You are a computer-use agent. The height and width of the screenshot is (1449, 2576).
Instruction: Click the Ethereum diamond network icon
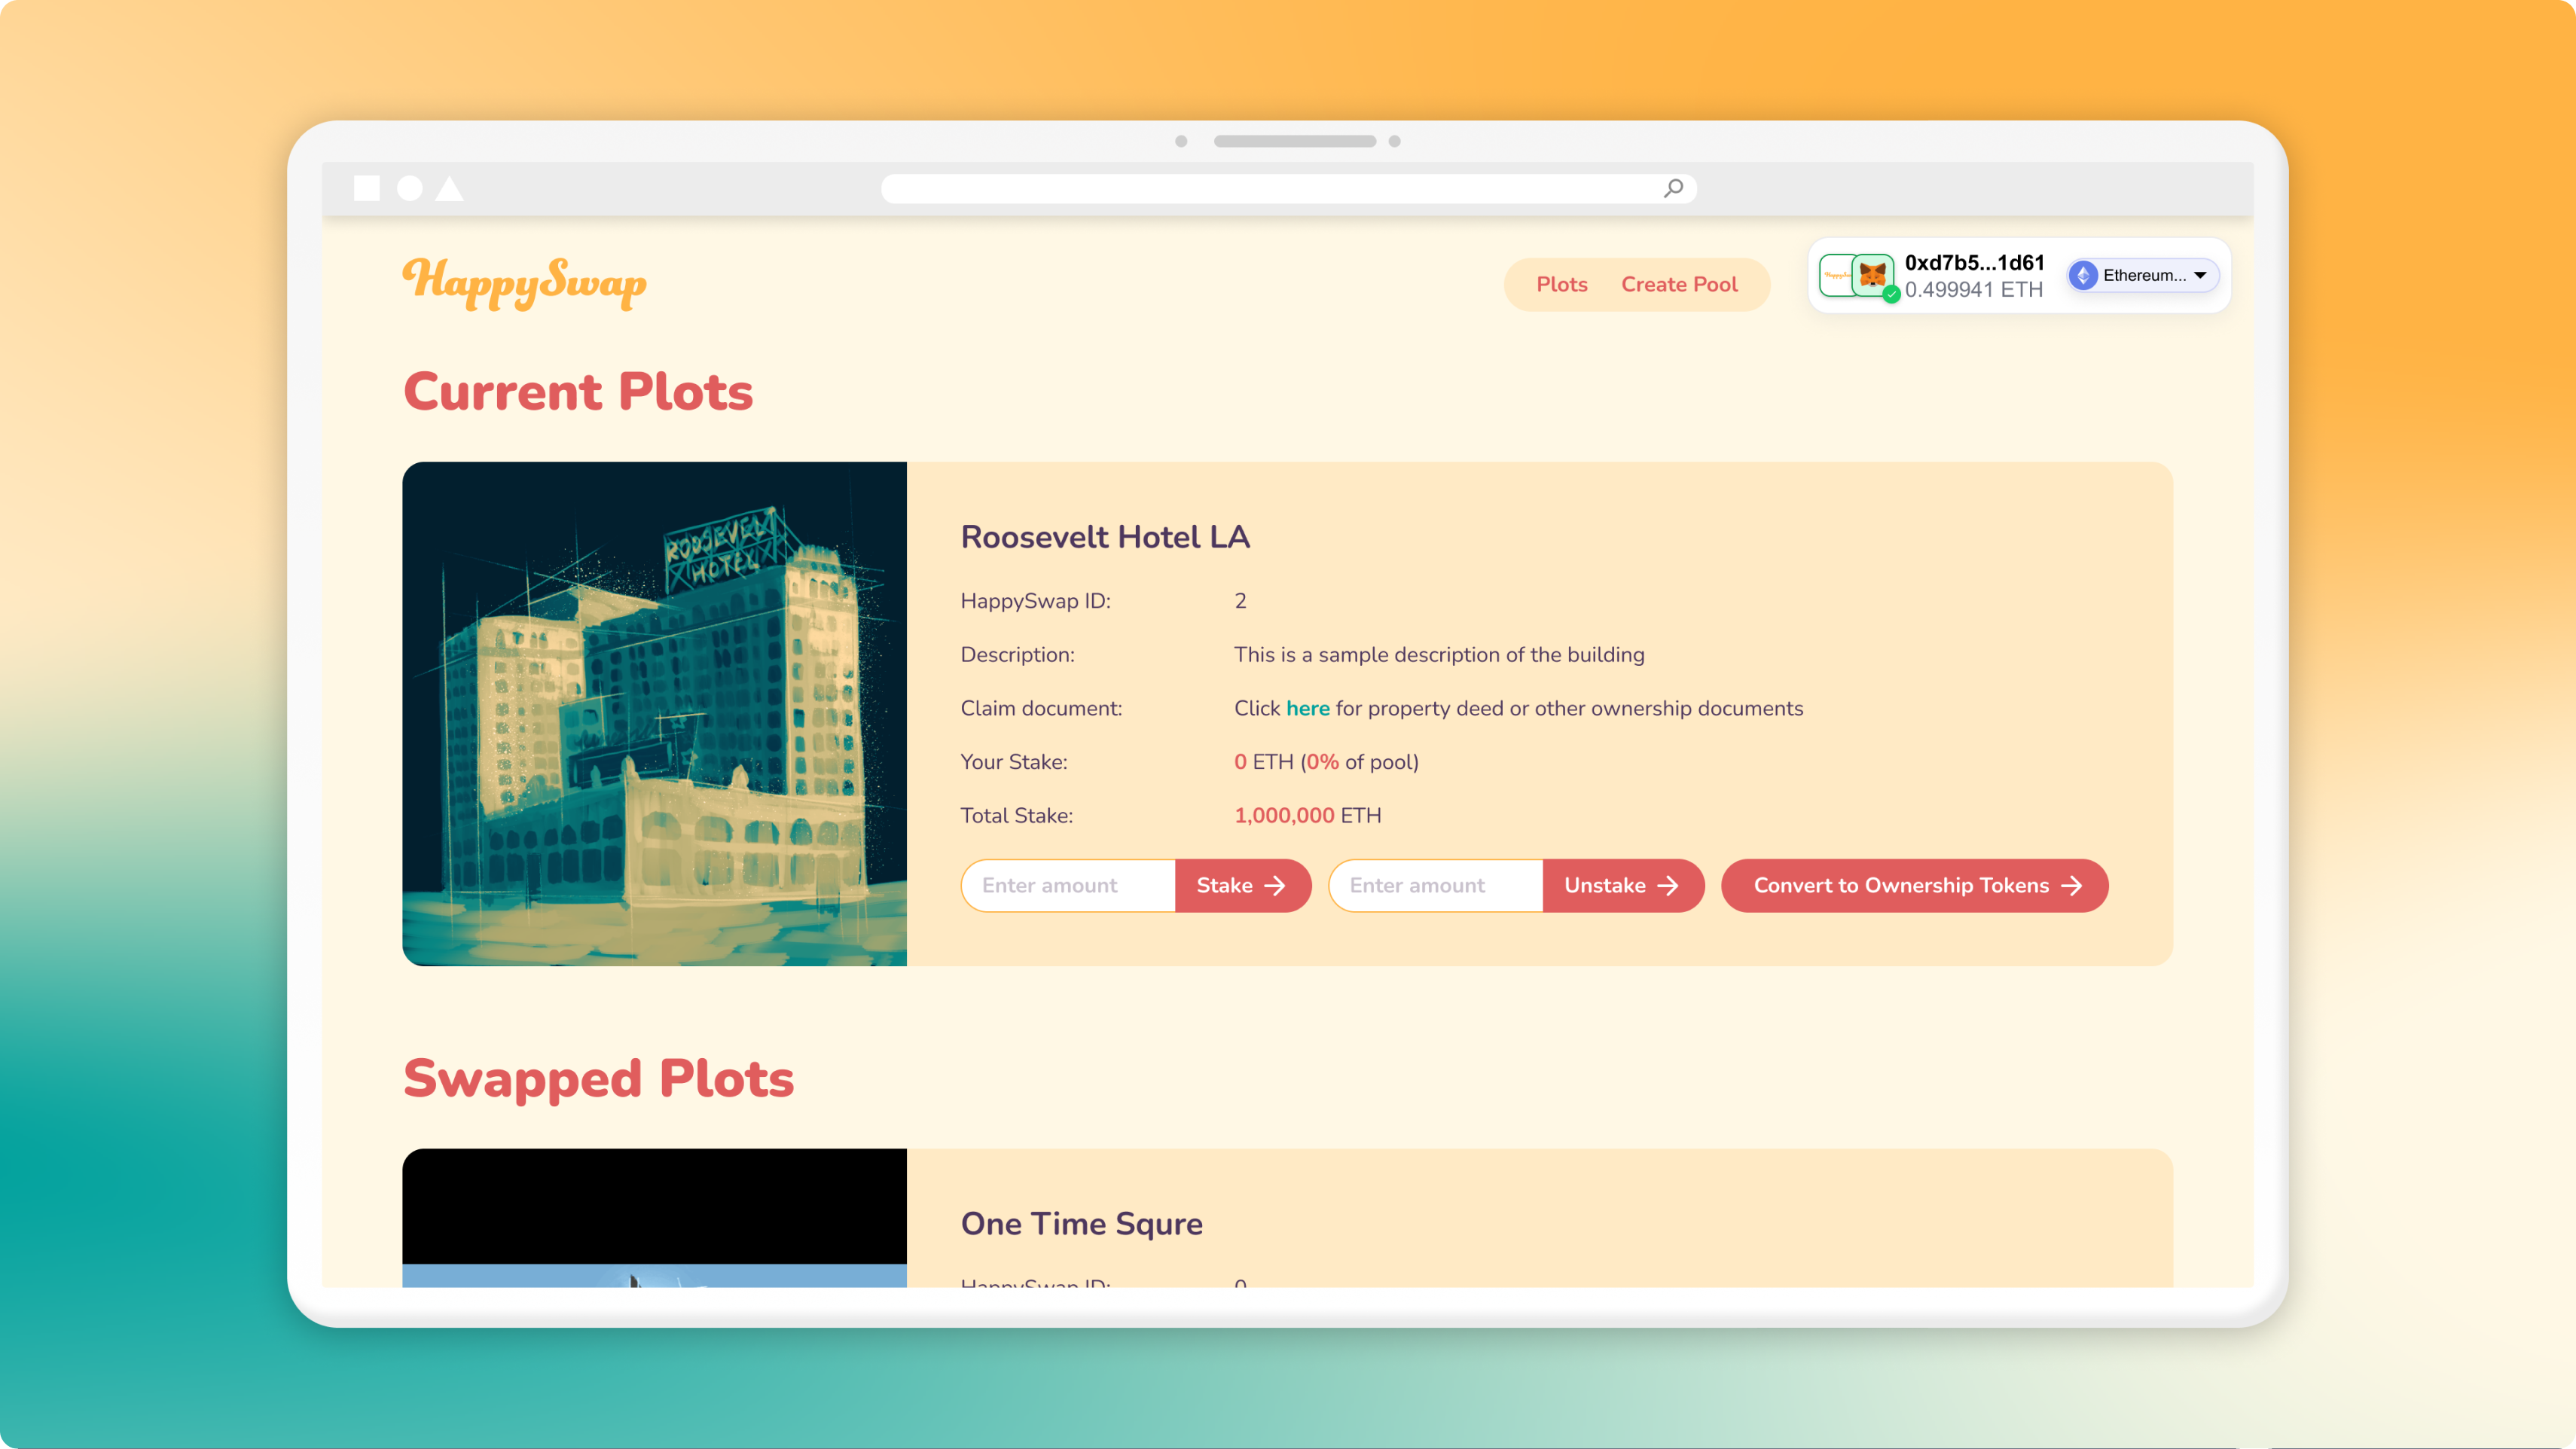tap(2083, 275)
